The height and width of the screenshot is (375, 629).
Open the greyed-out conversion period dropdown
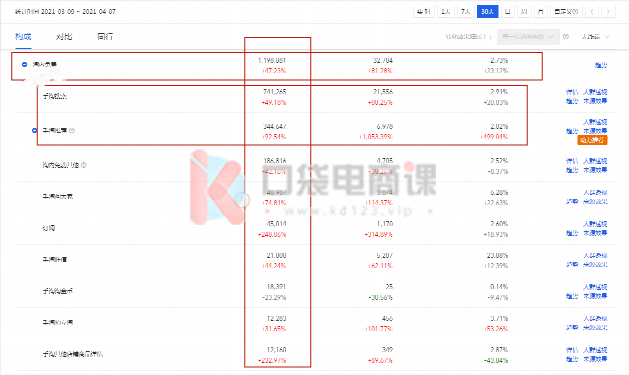528,36
